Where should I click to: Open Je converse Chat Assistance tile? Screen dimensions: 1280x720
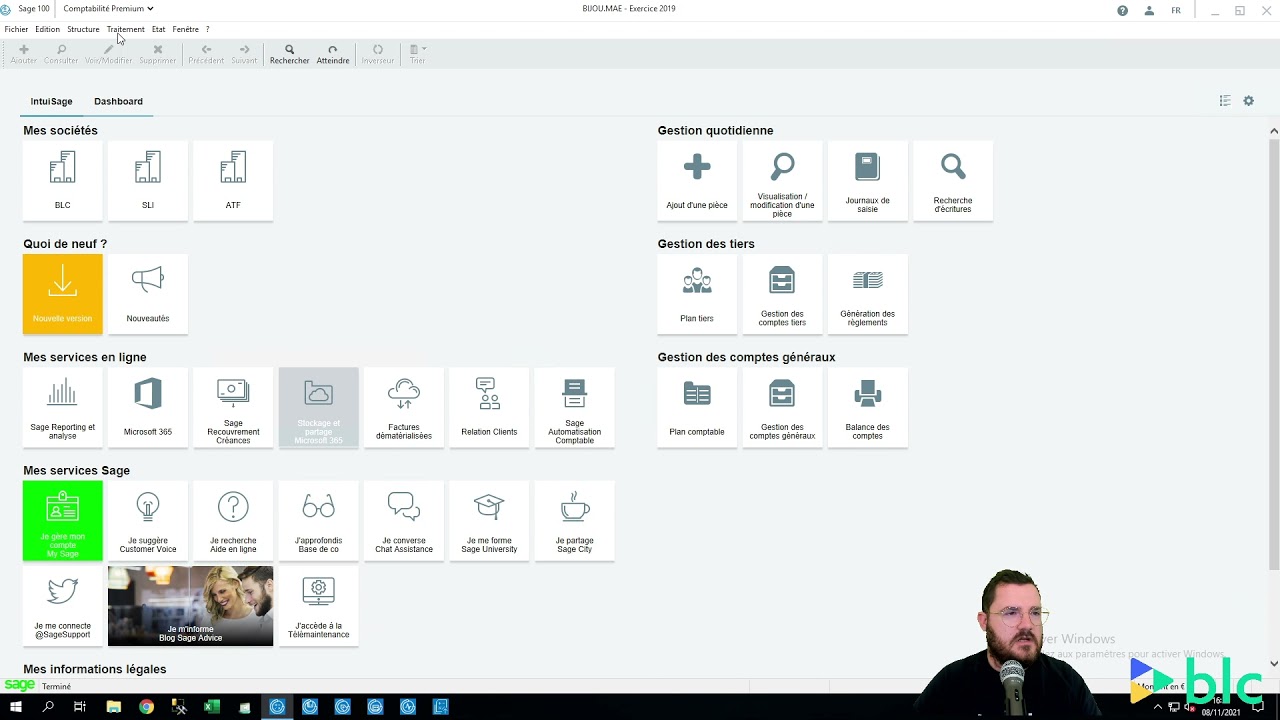pos(404,521)
